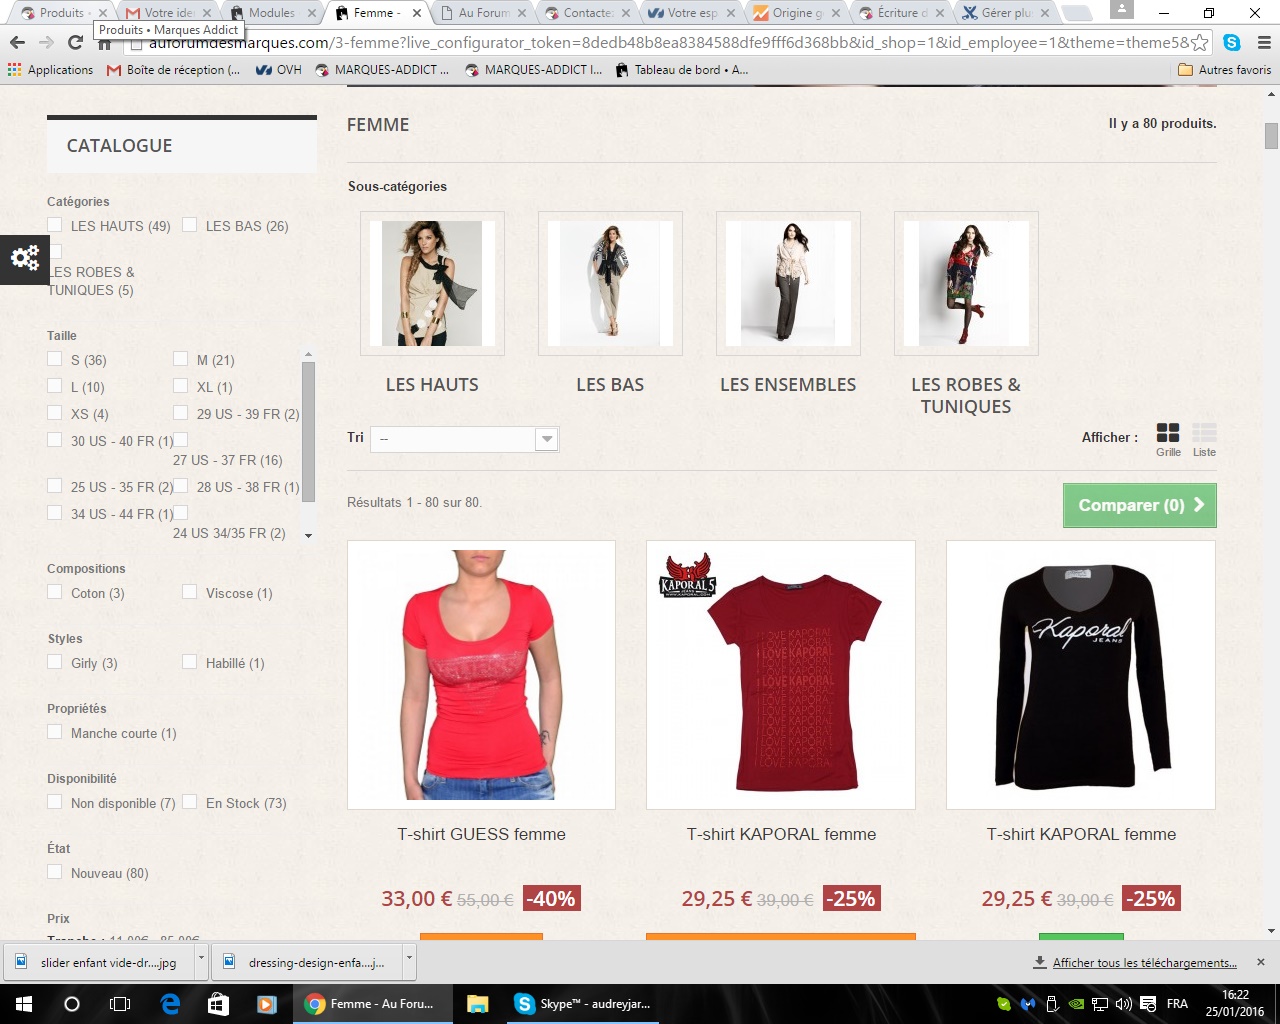This screenshot has height=1024, width=1280.
Task: Enable the Girly (3) style filter
Action: [55, 662]
